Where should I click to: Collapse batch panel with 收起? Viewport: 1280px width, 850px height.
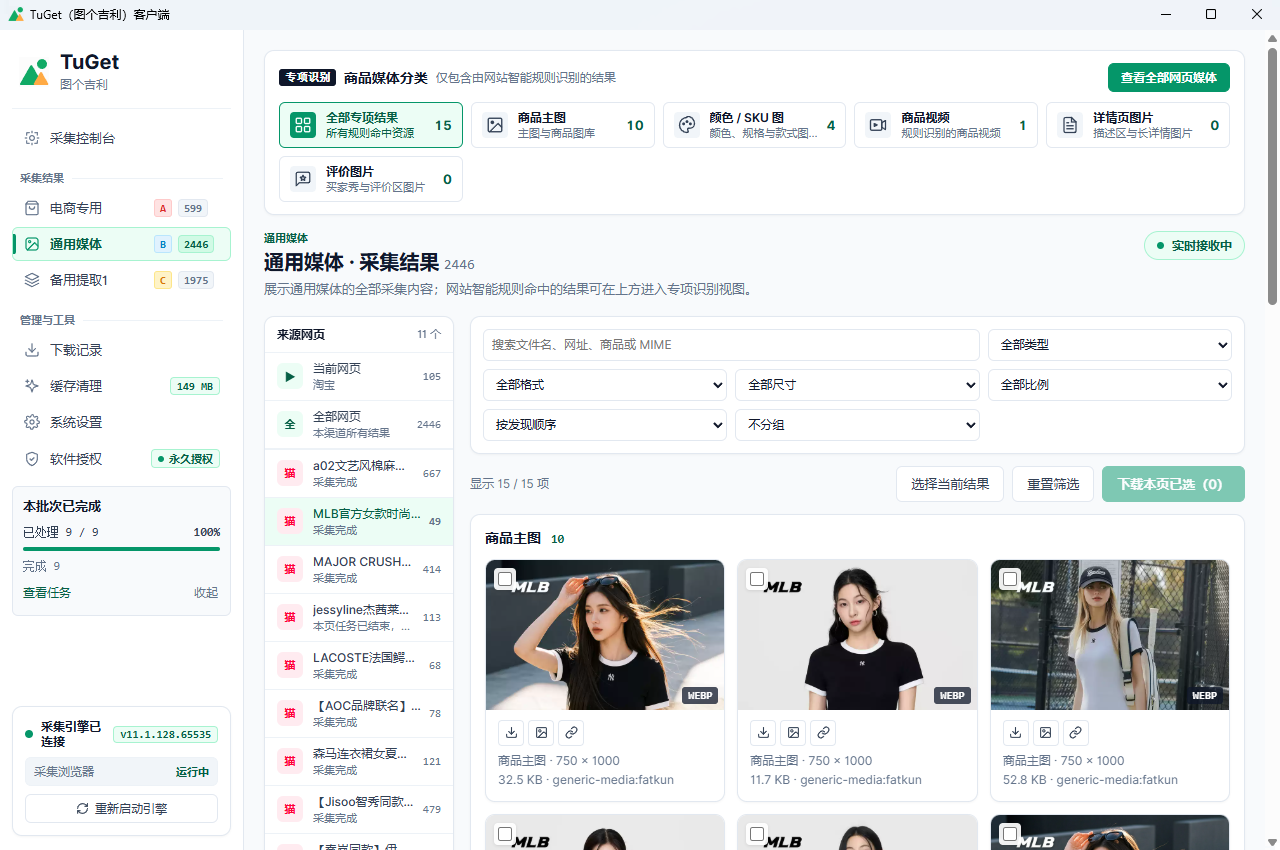pyautogui.click(x=206, y=592)
